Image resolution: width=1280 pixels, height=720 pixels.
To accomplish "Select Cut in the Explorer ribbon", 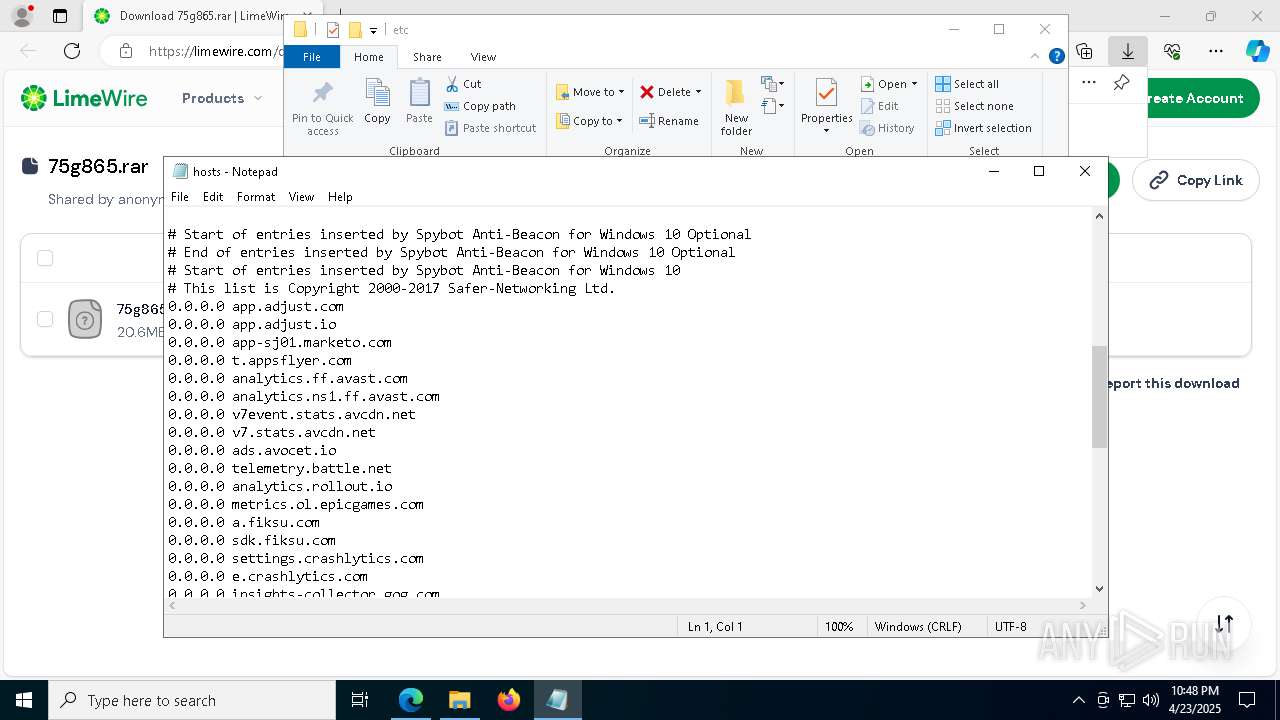I will [463, 84].
